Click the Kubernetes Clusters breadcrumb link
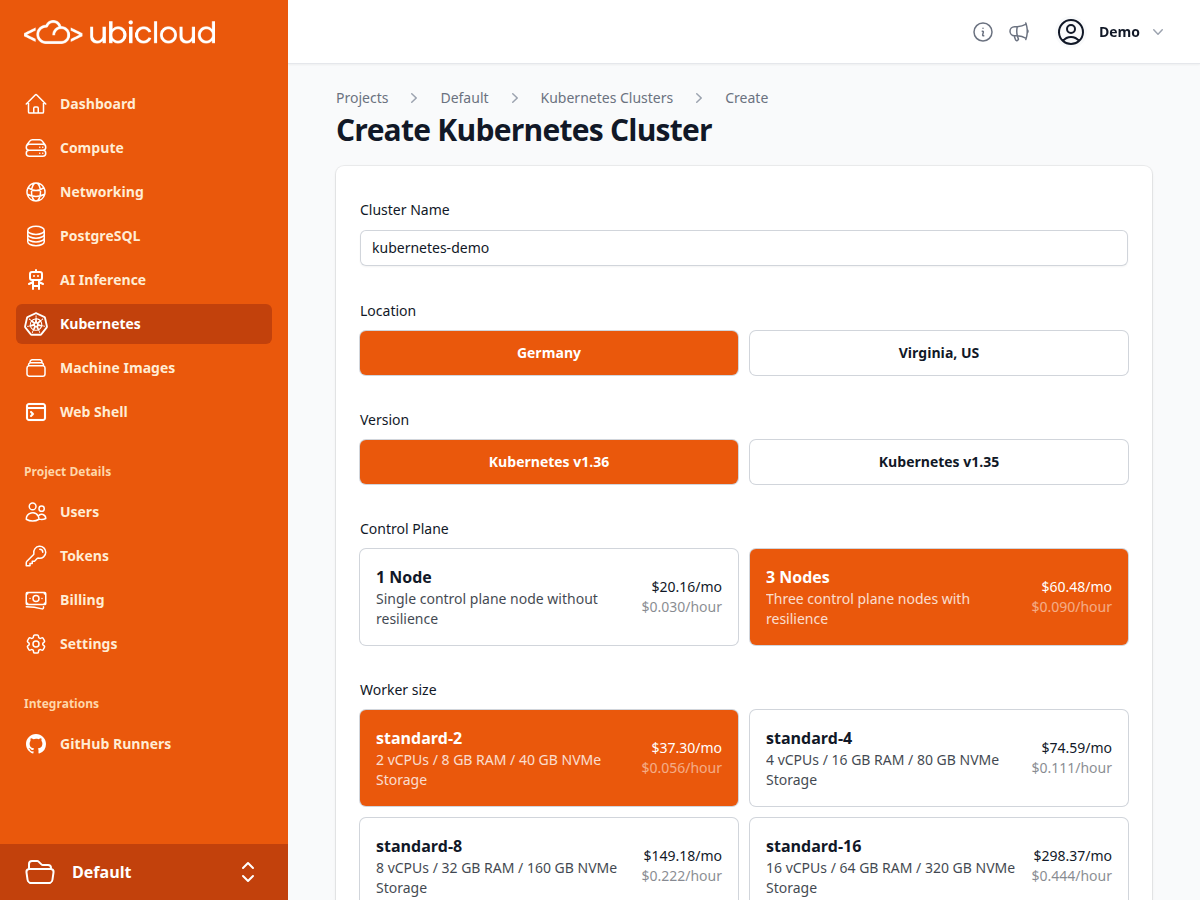Screen dimensions: 1200x900 pyautogui.click(x=607, y=98)
